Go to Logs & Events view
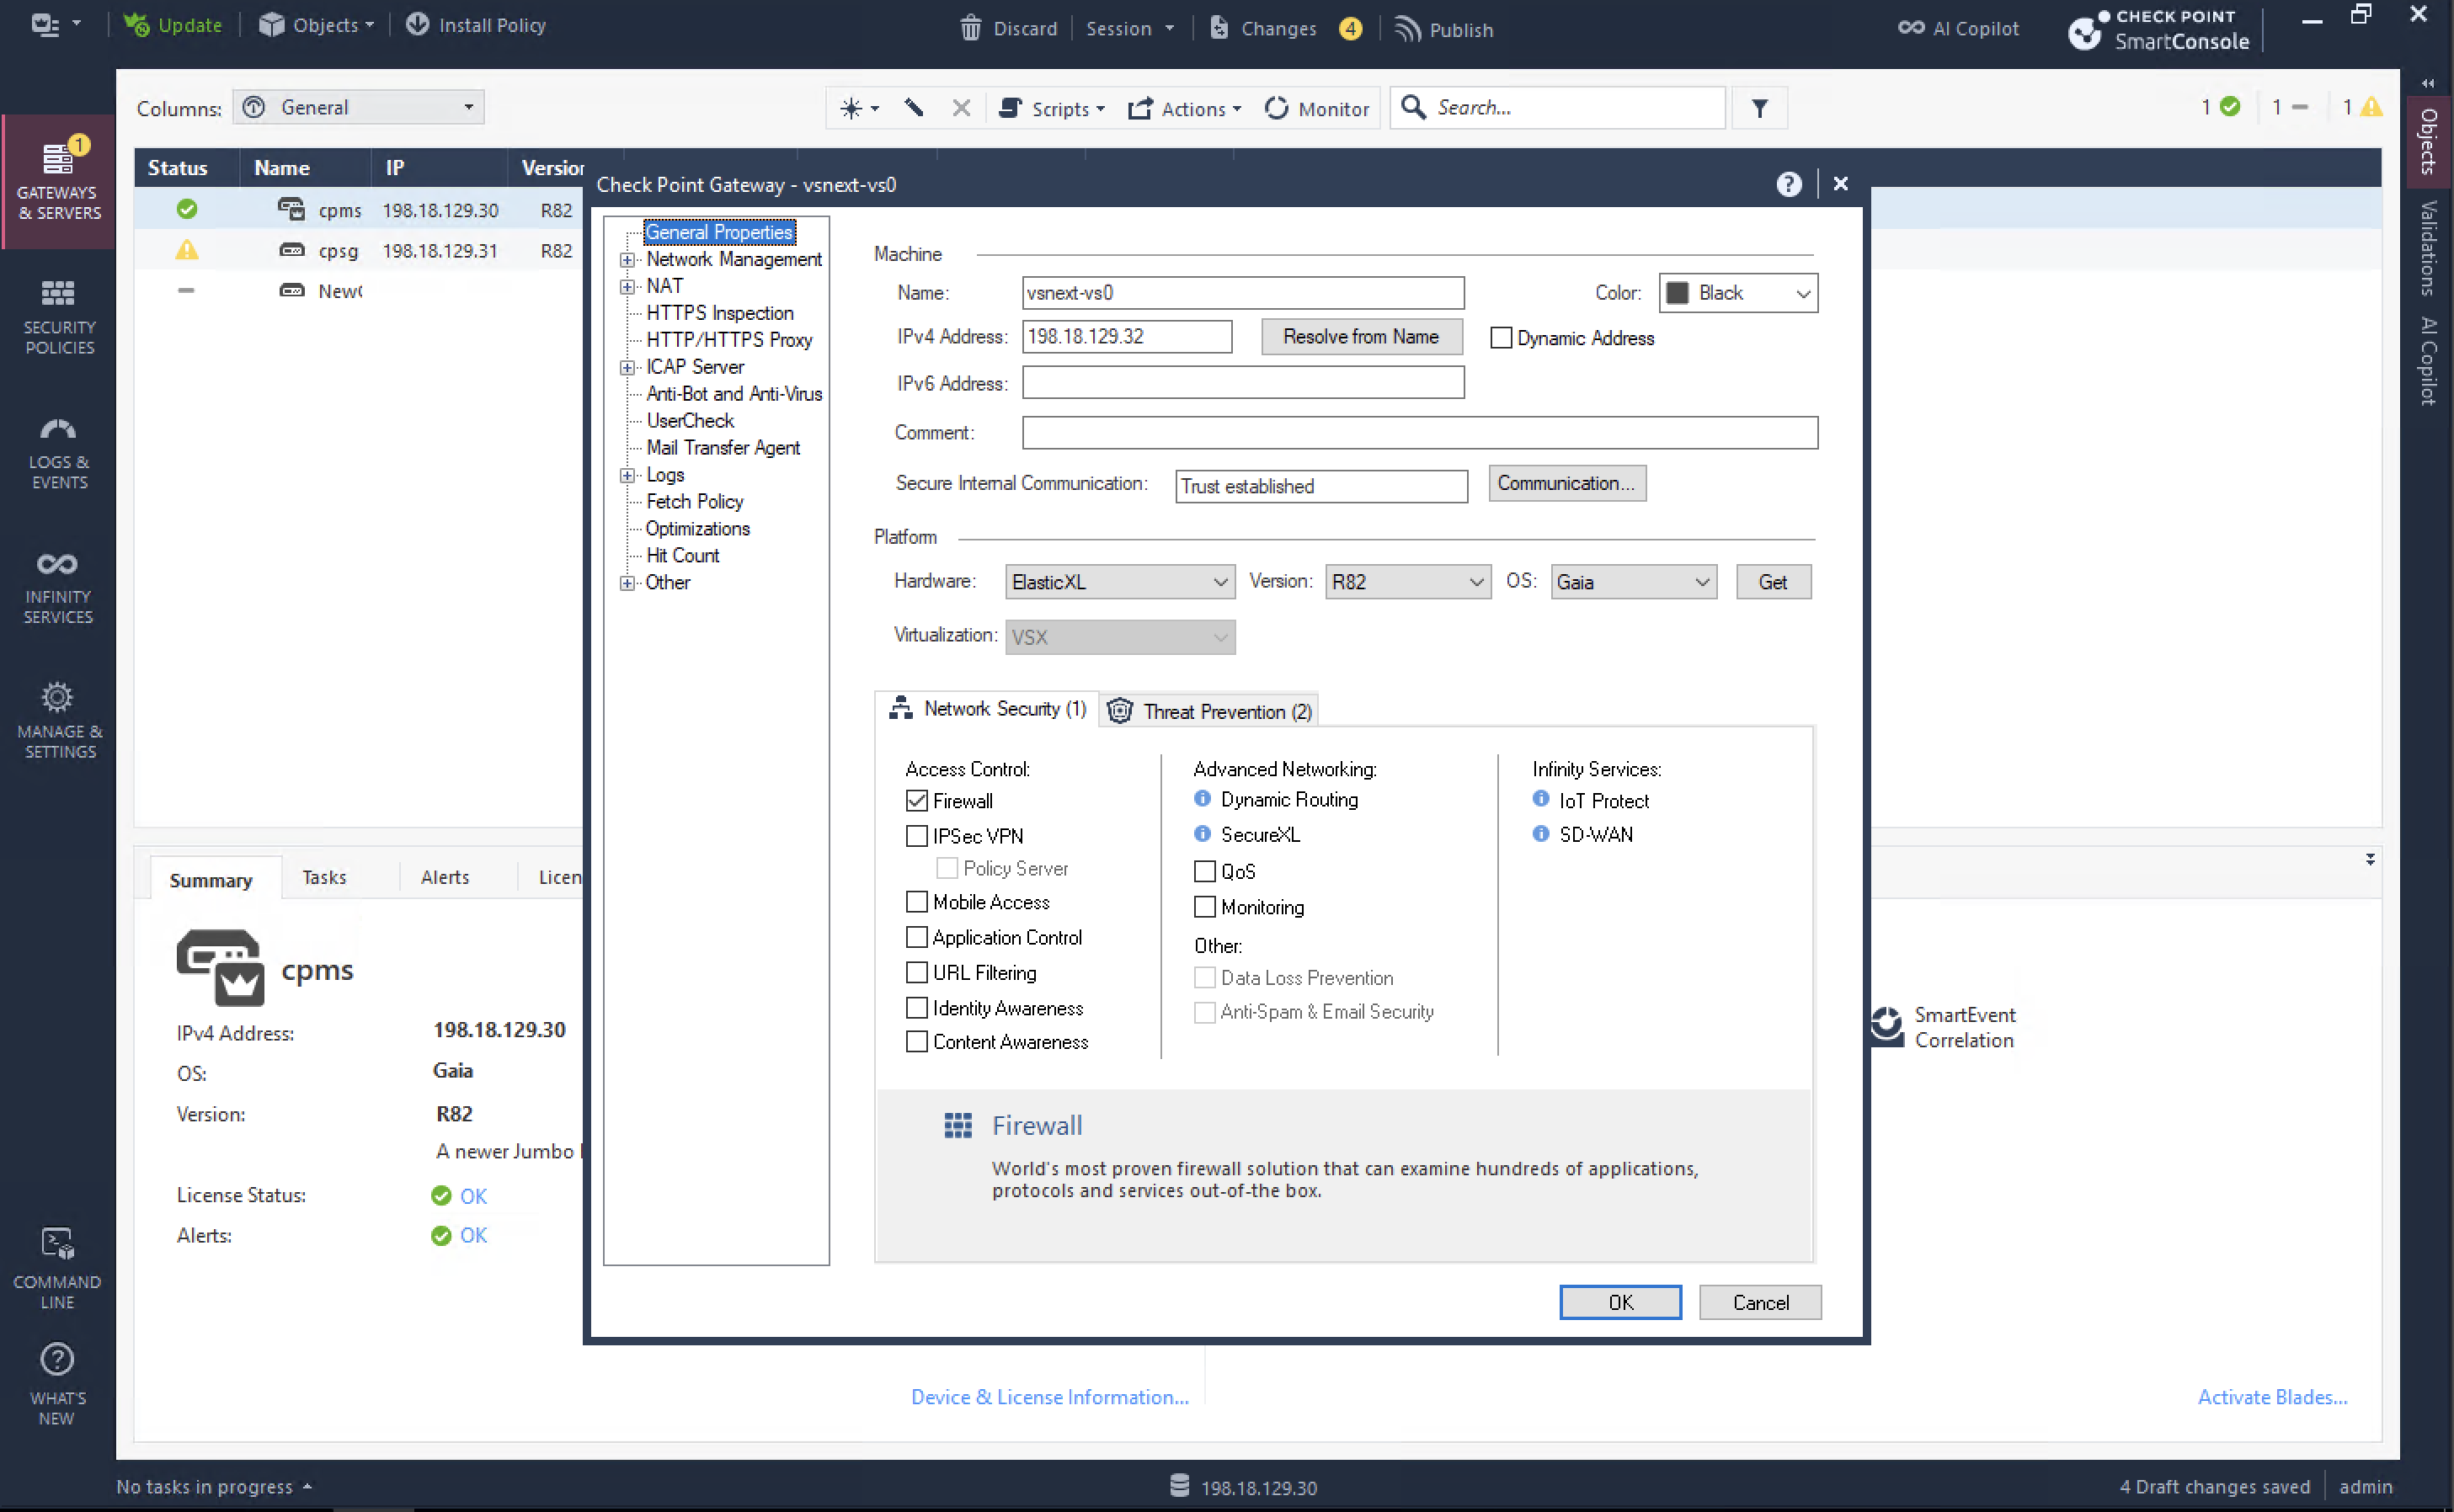 (58, 452)
